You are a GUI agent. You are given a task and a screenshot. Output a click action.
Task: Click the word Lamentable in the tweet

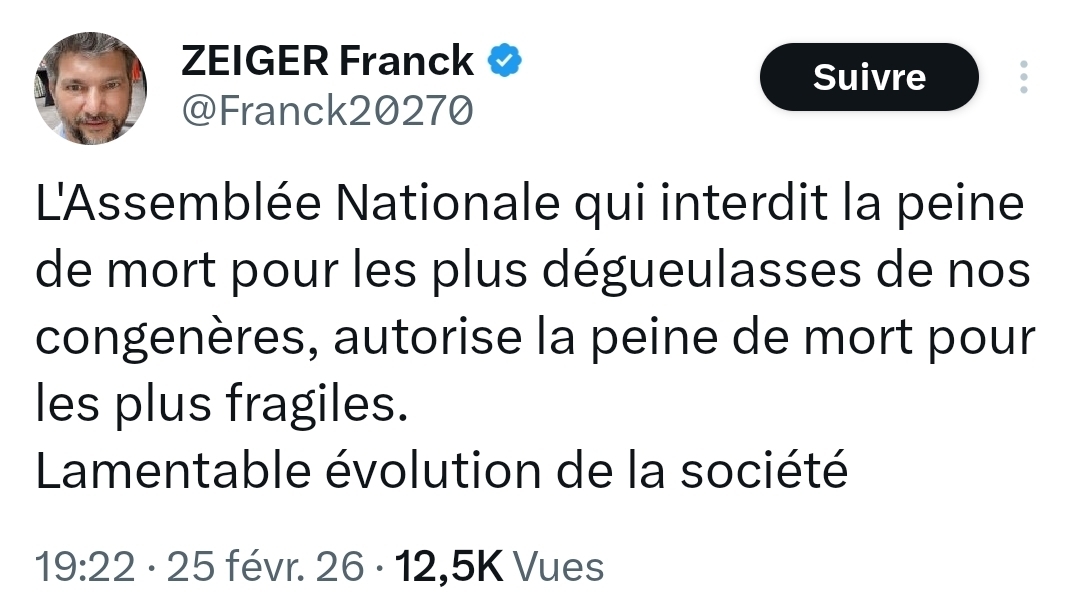click(x=176, y=471)
